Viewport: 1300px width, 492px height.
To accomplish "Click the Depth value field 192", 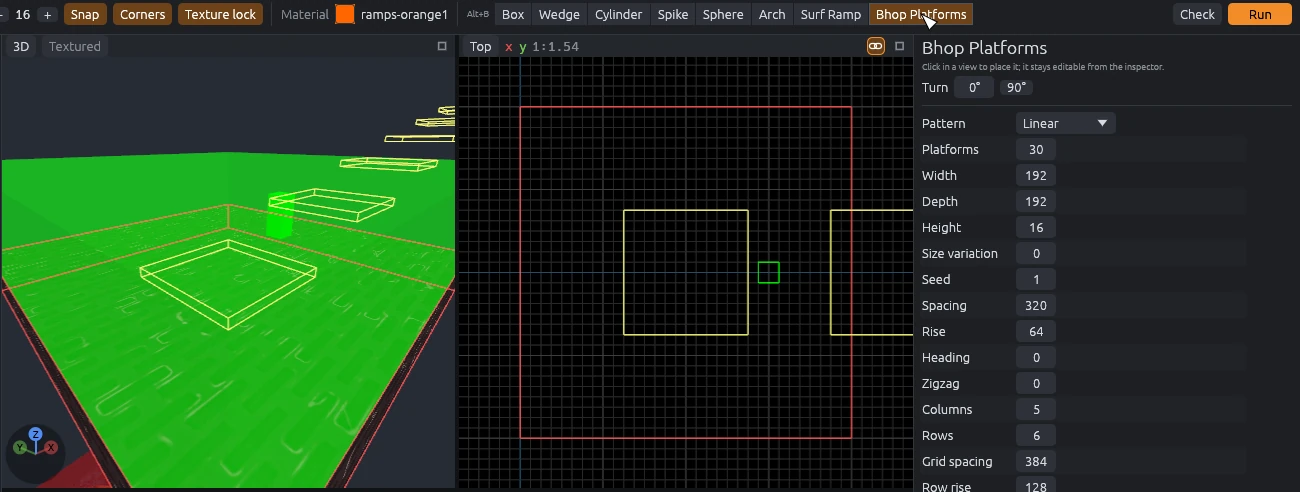I will pos(1036,201).
